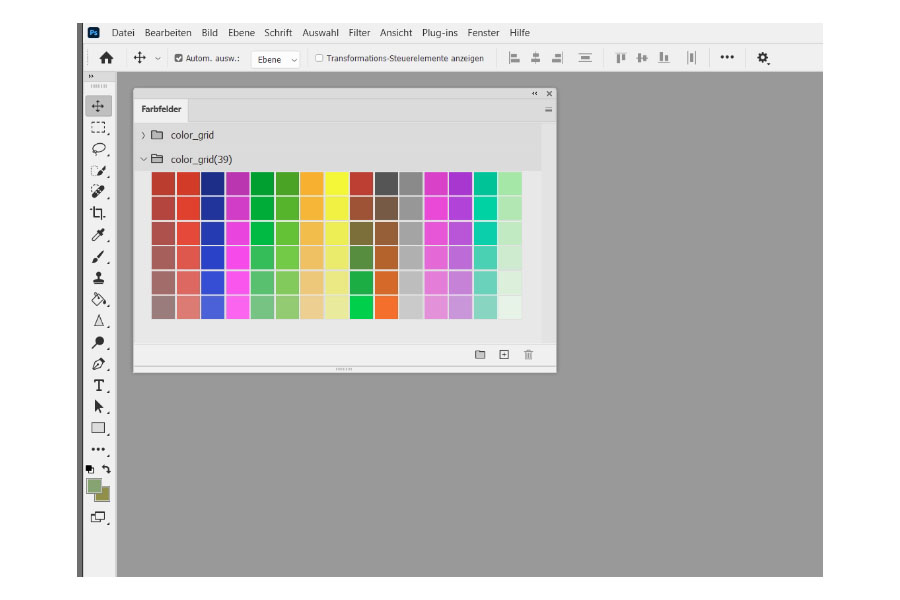Collapse the color_grid(39) folder
900x600 pixels.
click(x=143, y=158)
